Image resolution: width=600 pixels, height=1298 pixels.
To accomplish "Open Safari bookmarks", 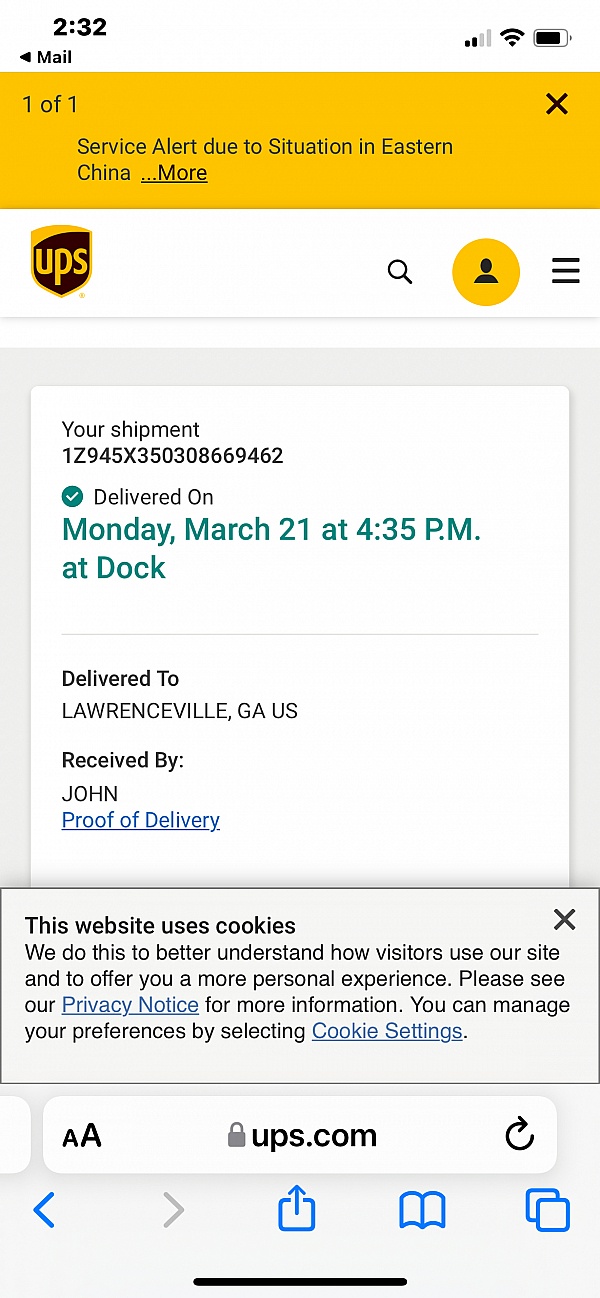I will tap(422, 1212).
